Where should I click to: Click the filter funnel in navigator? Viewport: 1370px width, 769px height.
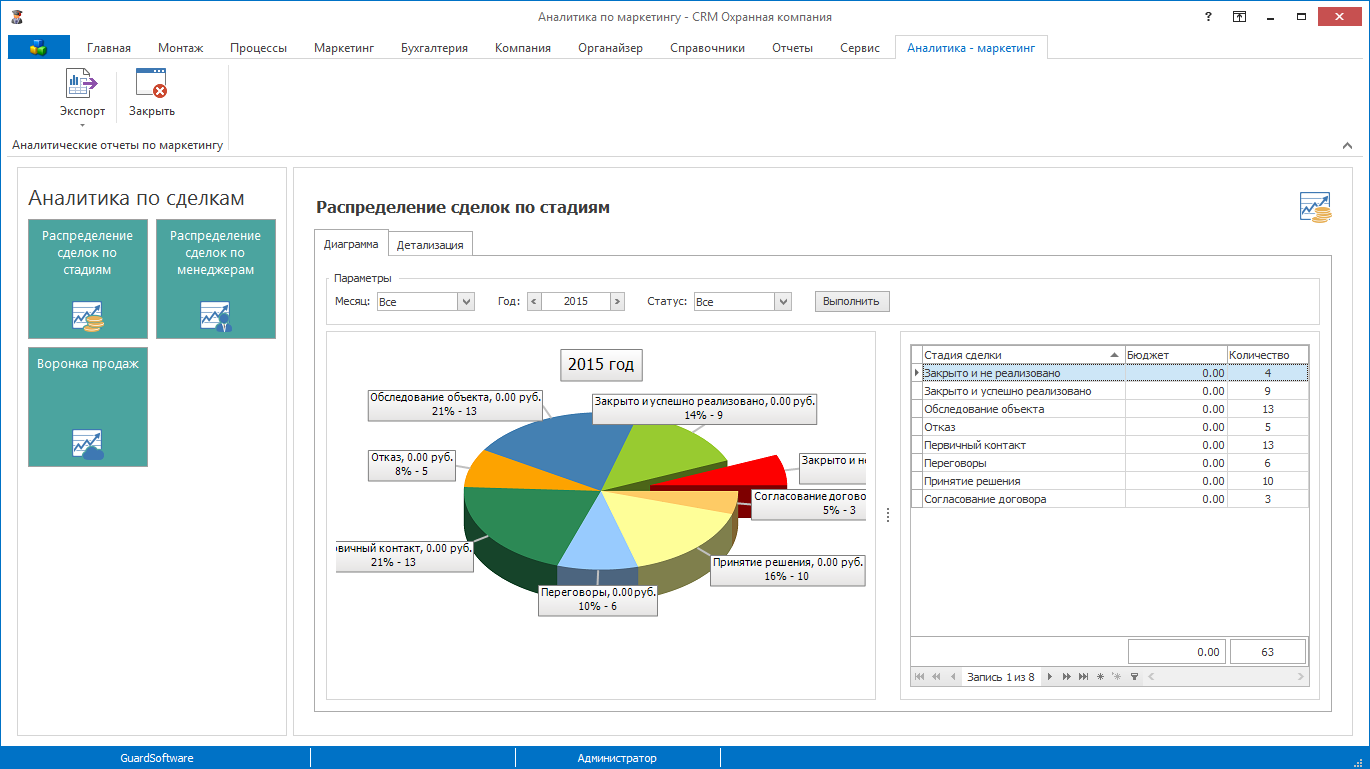[x=1134, y=677]
